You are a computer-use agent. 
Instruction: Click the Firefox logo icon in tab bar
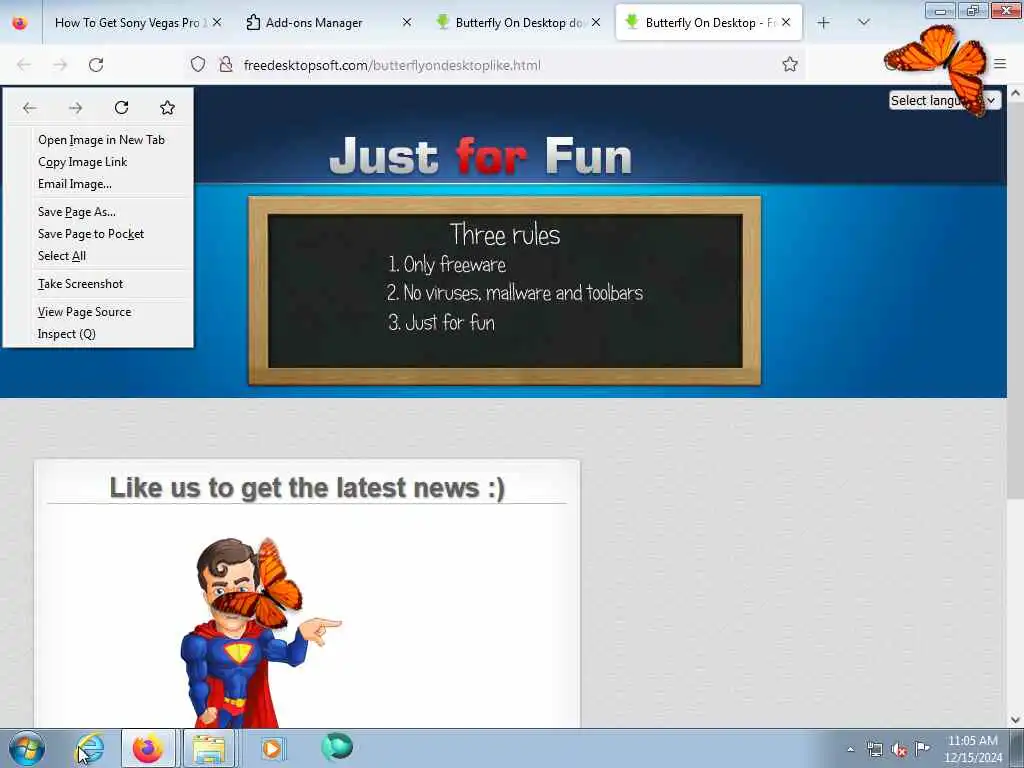20,23
